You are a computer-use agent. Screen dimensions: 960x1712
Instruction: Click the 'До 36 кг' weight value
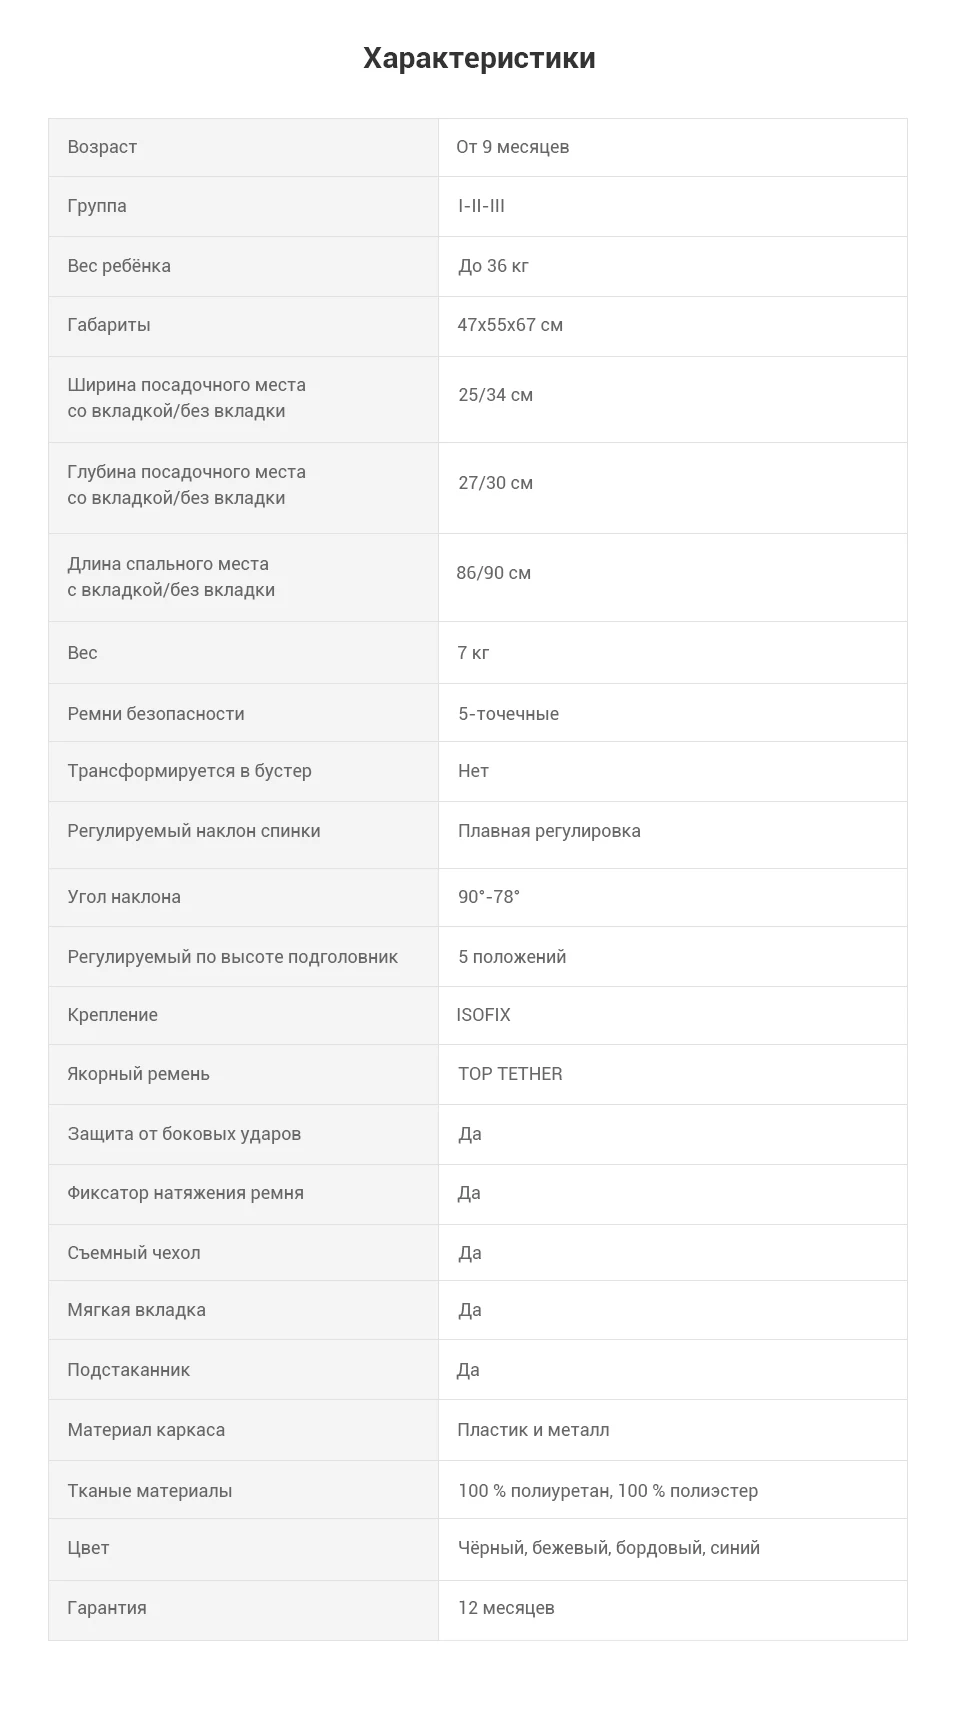pyautogui.click(x=493, y=266)
